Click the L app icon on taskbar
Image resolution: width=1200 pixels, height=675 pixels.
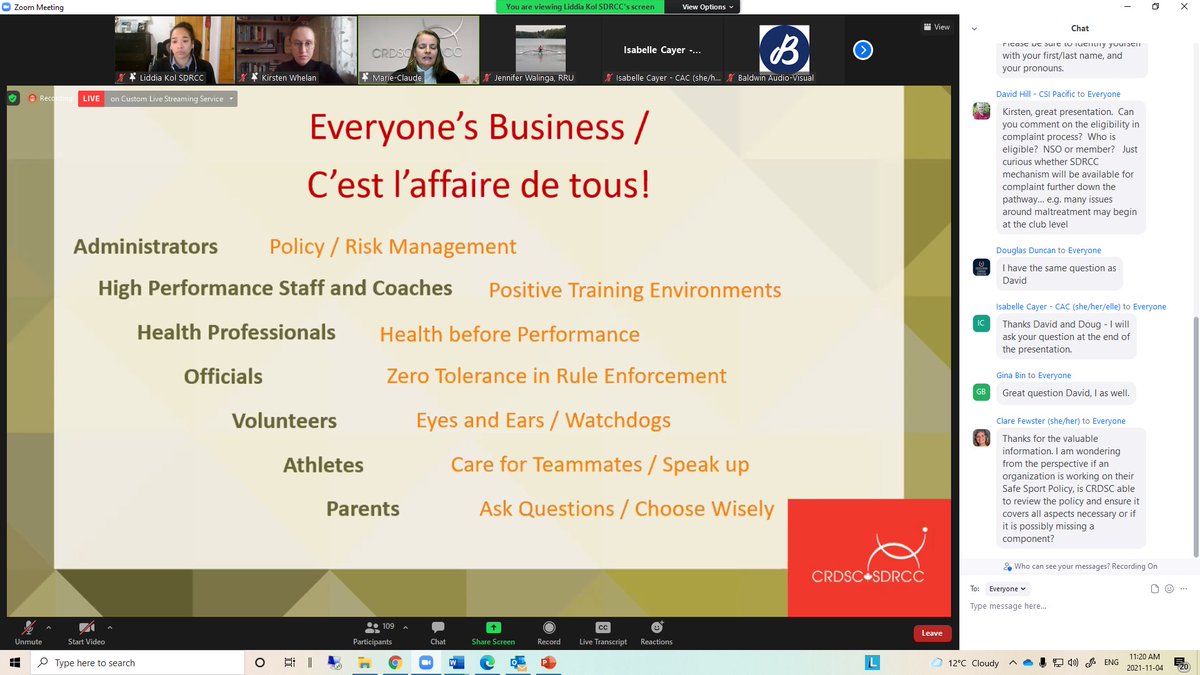pos(872,662)
